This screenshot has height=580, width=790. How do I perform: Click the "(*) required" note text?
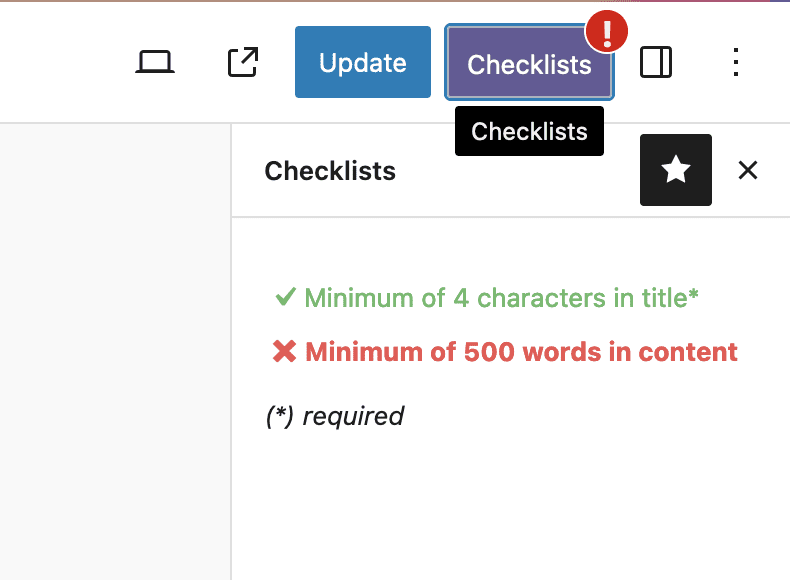pos(334,416)
